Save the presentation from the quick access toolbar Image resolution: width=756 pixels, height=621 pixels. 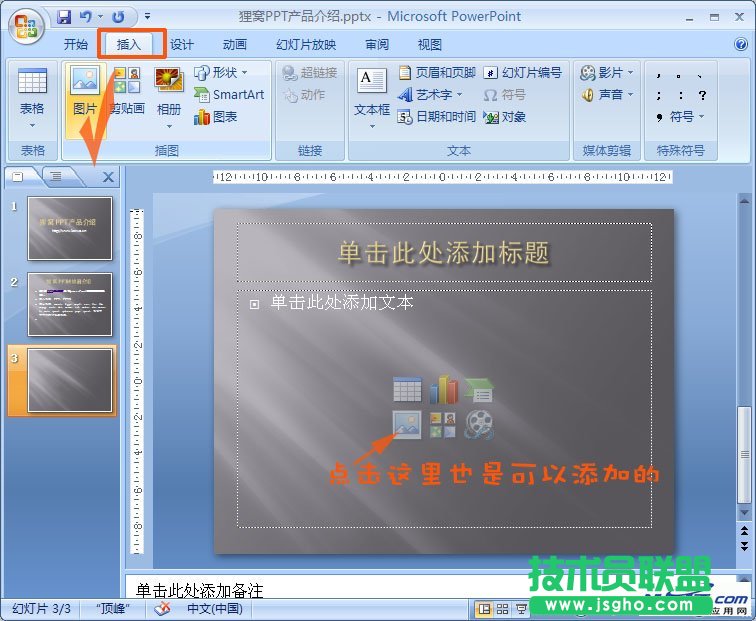click(64, 17)
